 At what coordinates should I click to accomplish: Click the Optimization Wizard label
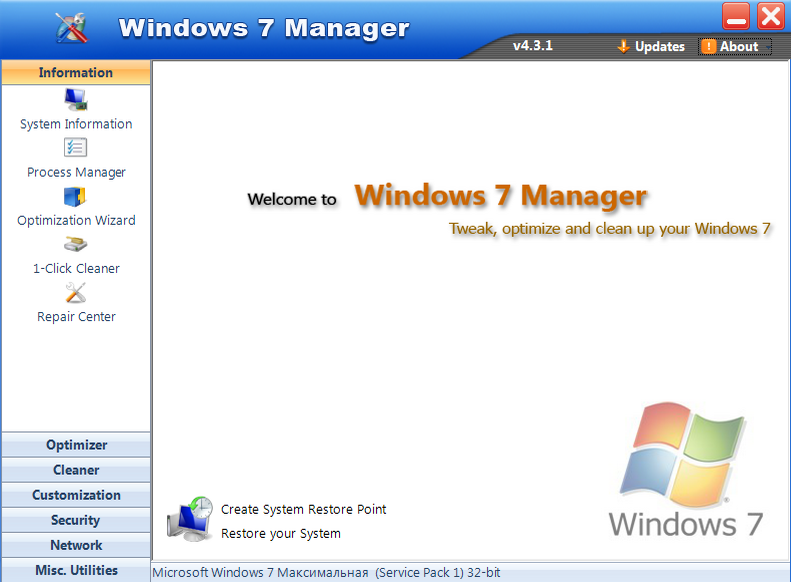(76, 220)
